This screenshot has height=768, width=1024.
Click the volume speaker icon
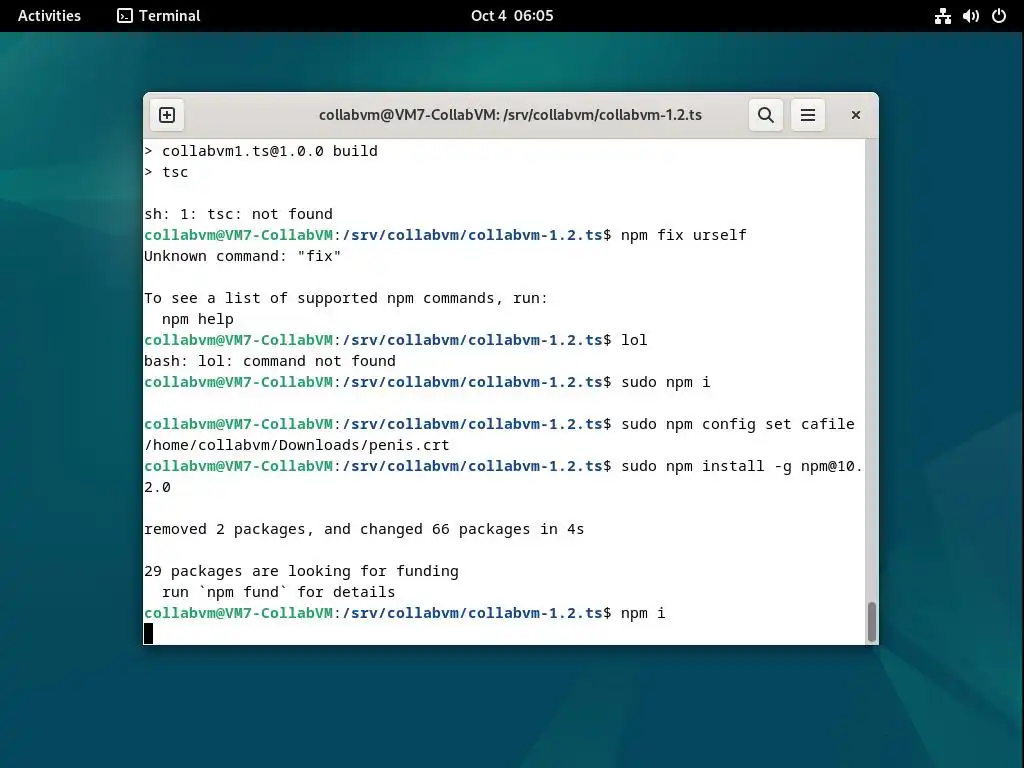click(x=970, y=16)
